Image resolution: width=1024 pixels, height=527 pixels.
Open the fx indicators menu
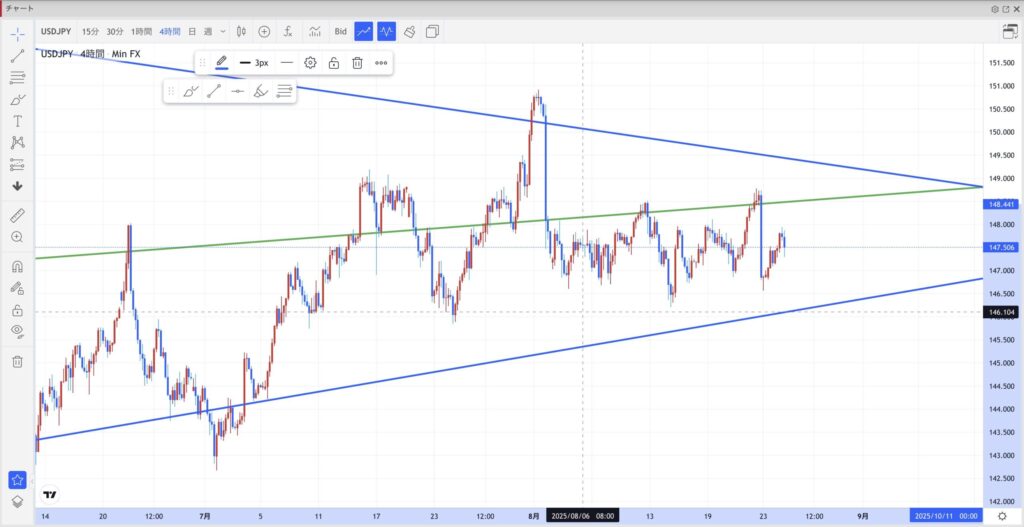point(288,31)
